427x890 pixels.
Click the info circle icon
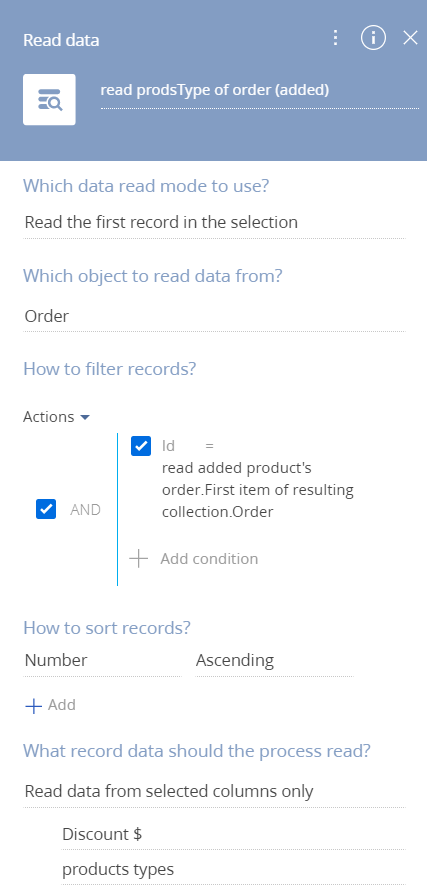(x=373, y=38)
